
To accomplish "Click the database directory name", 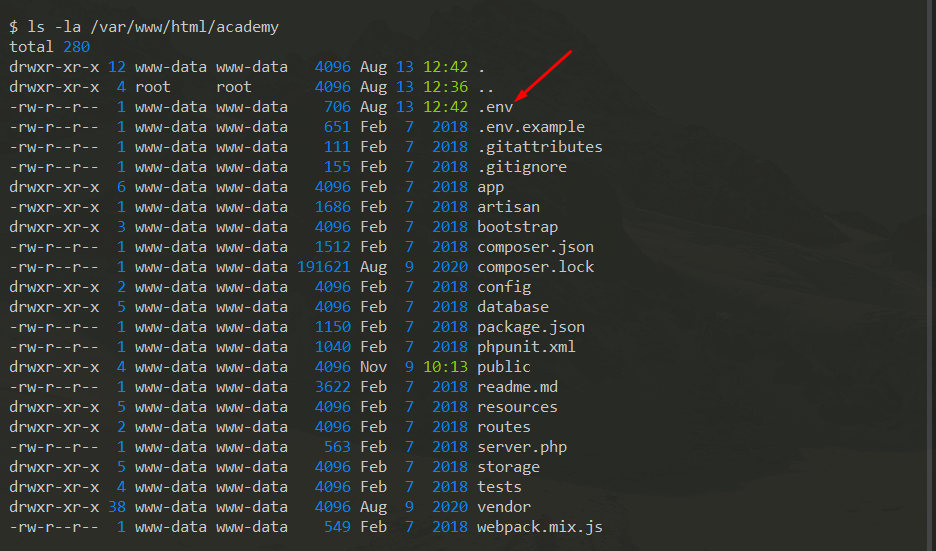I will pyautogui.click(x=513, y=307).
